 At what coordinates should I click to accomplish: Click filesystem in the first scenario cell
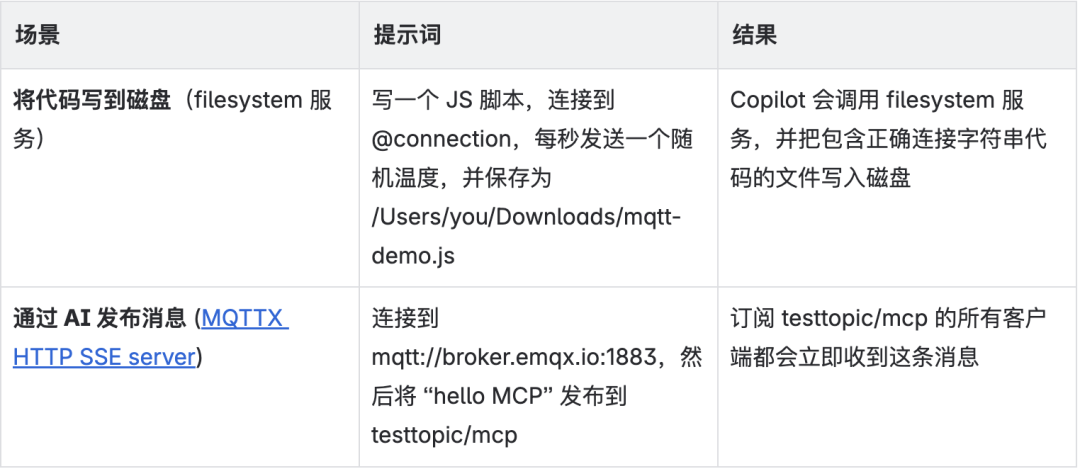pyautogui.click(x=247, y=100)
